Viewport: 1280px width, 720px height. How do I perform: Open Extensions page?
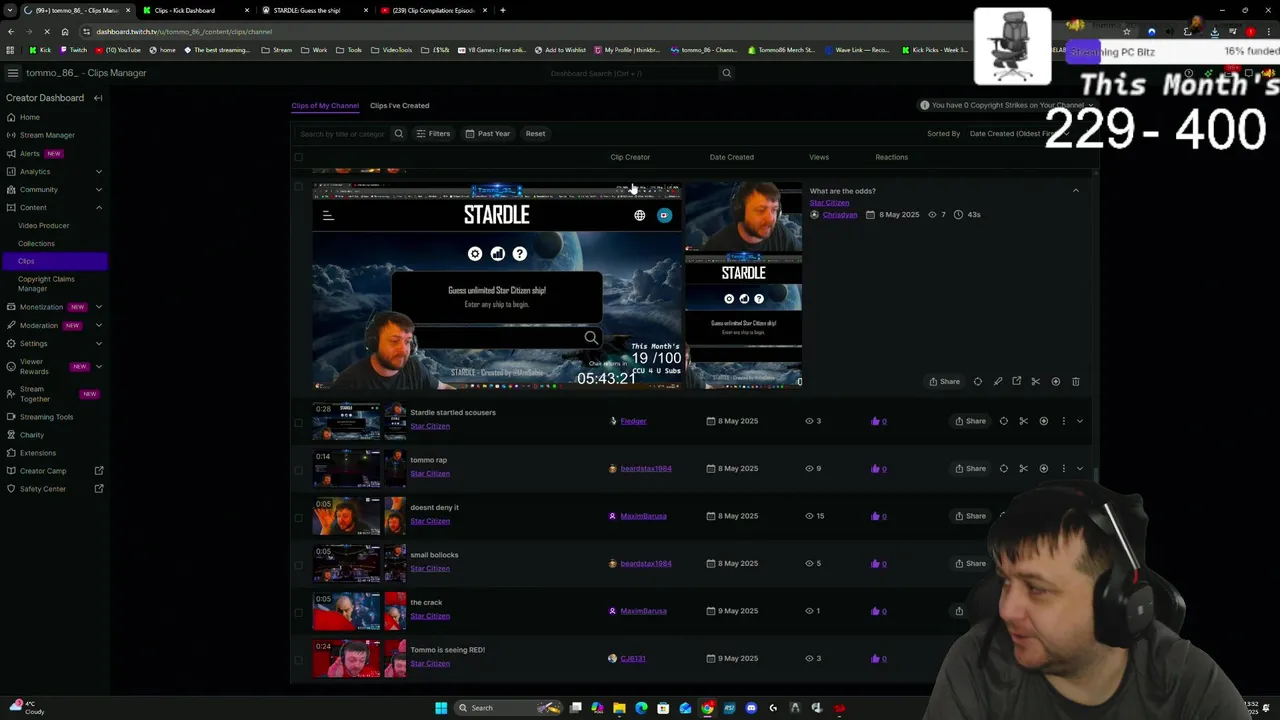coord(38,453)
